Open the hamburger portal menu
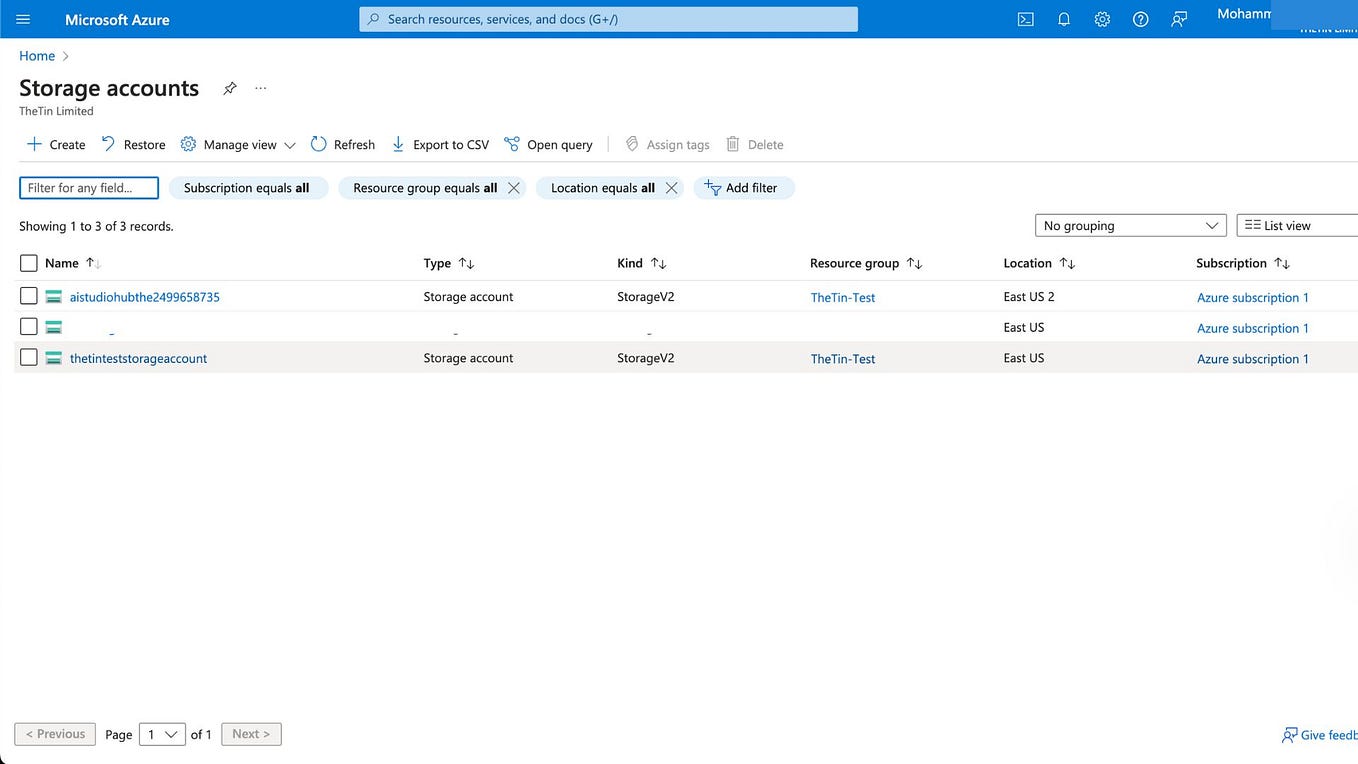The image size is (1358, 764). coord(18,18)
